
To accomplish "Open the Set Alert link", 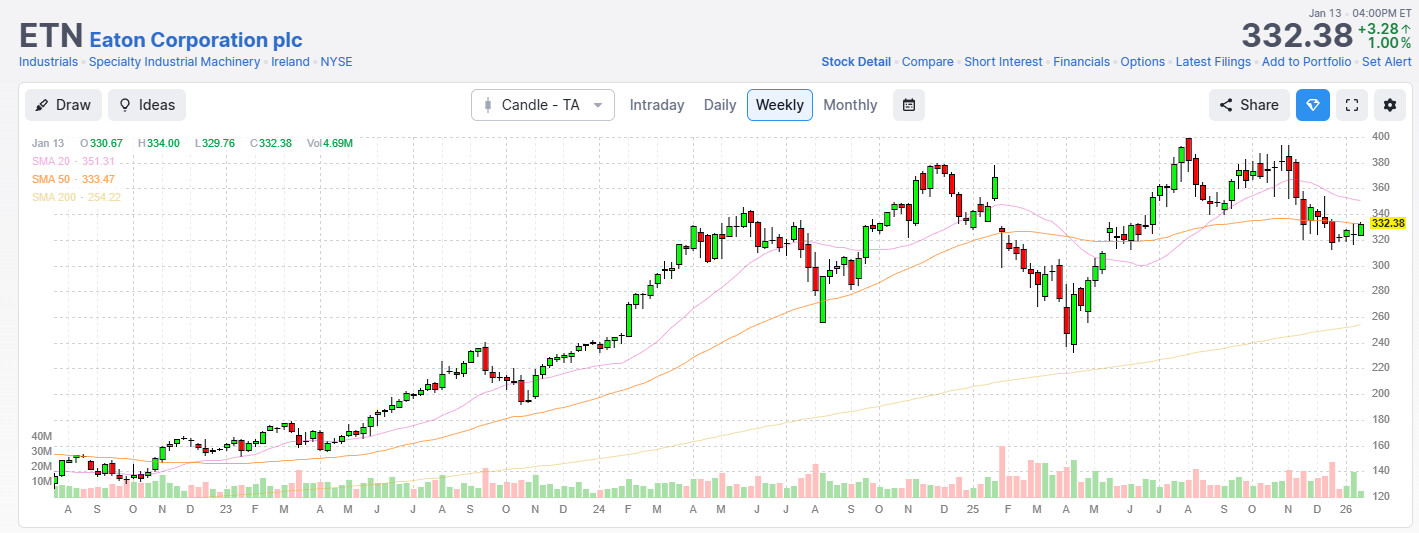I will click(x=1386, y=62).
